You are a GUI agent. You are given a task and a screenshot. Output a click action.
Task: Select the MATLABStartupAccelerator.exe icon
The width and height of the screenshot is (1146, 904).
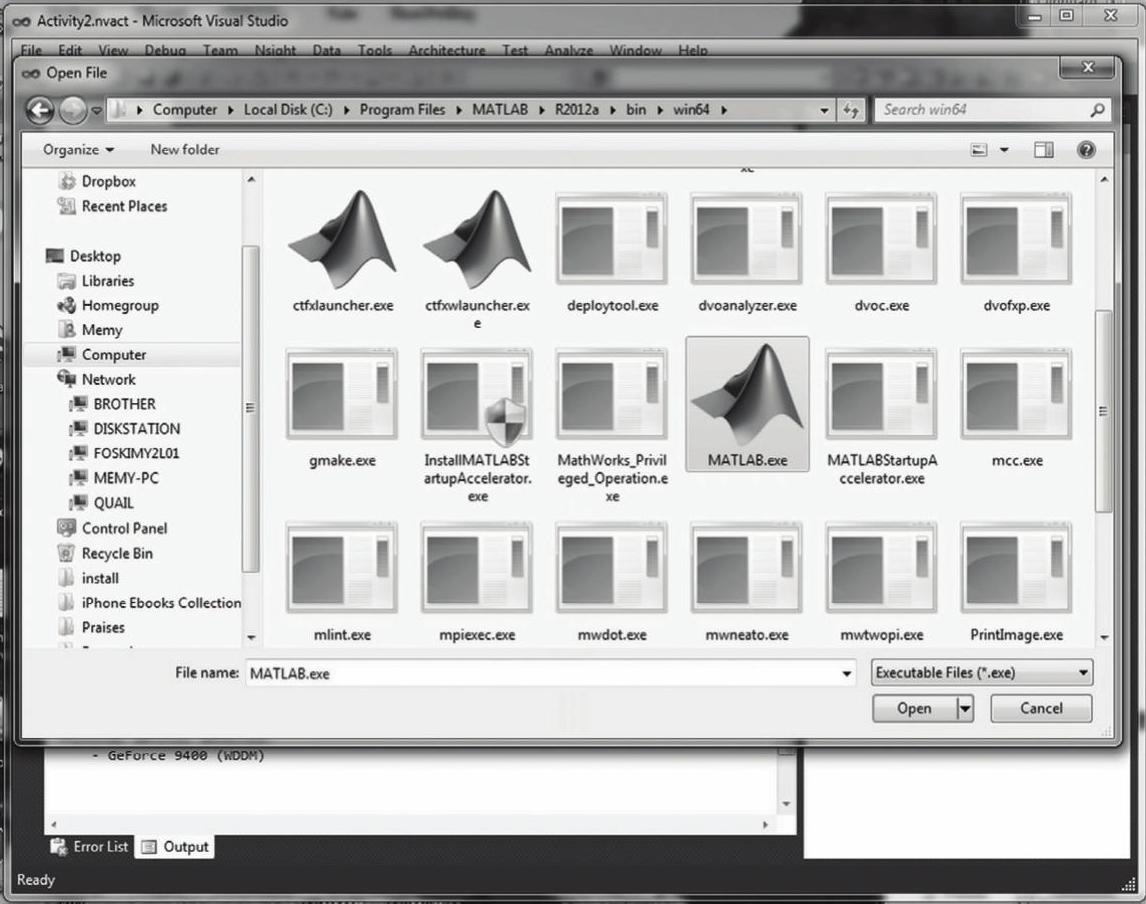(x=881, y=395)
